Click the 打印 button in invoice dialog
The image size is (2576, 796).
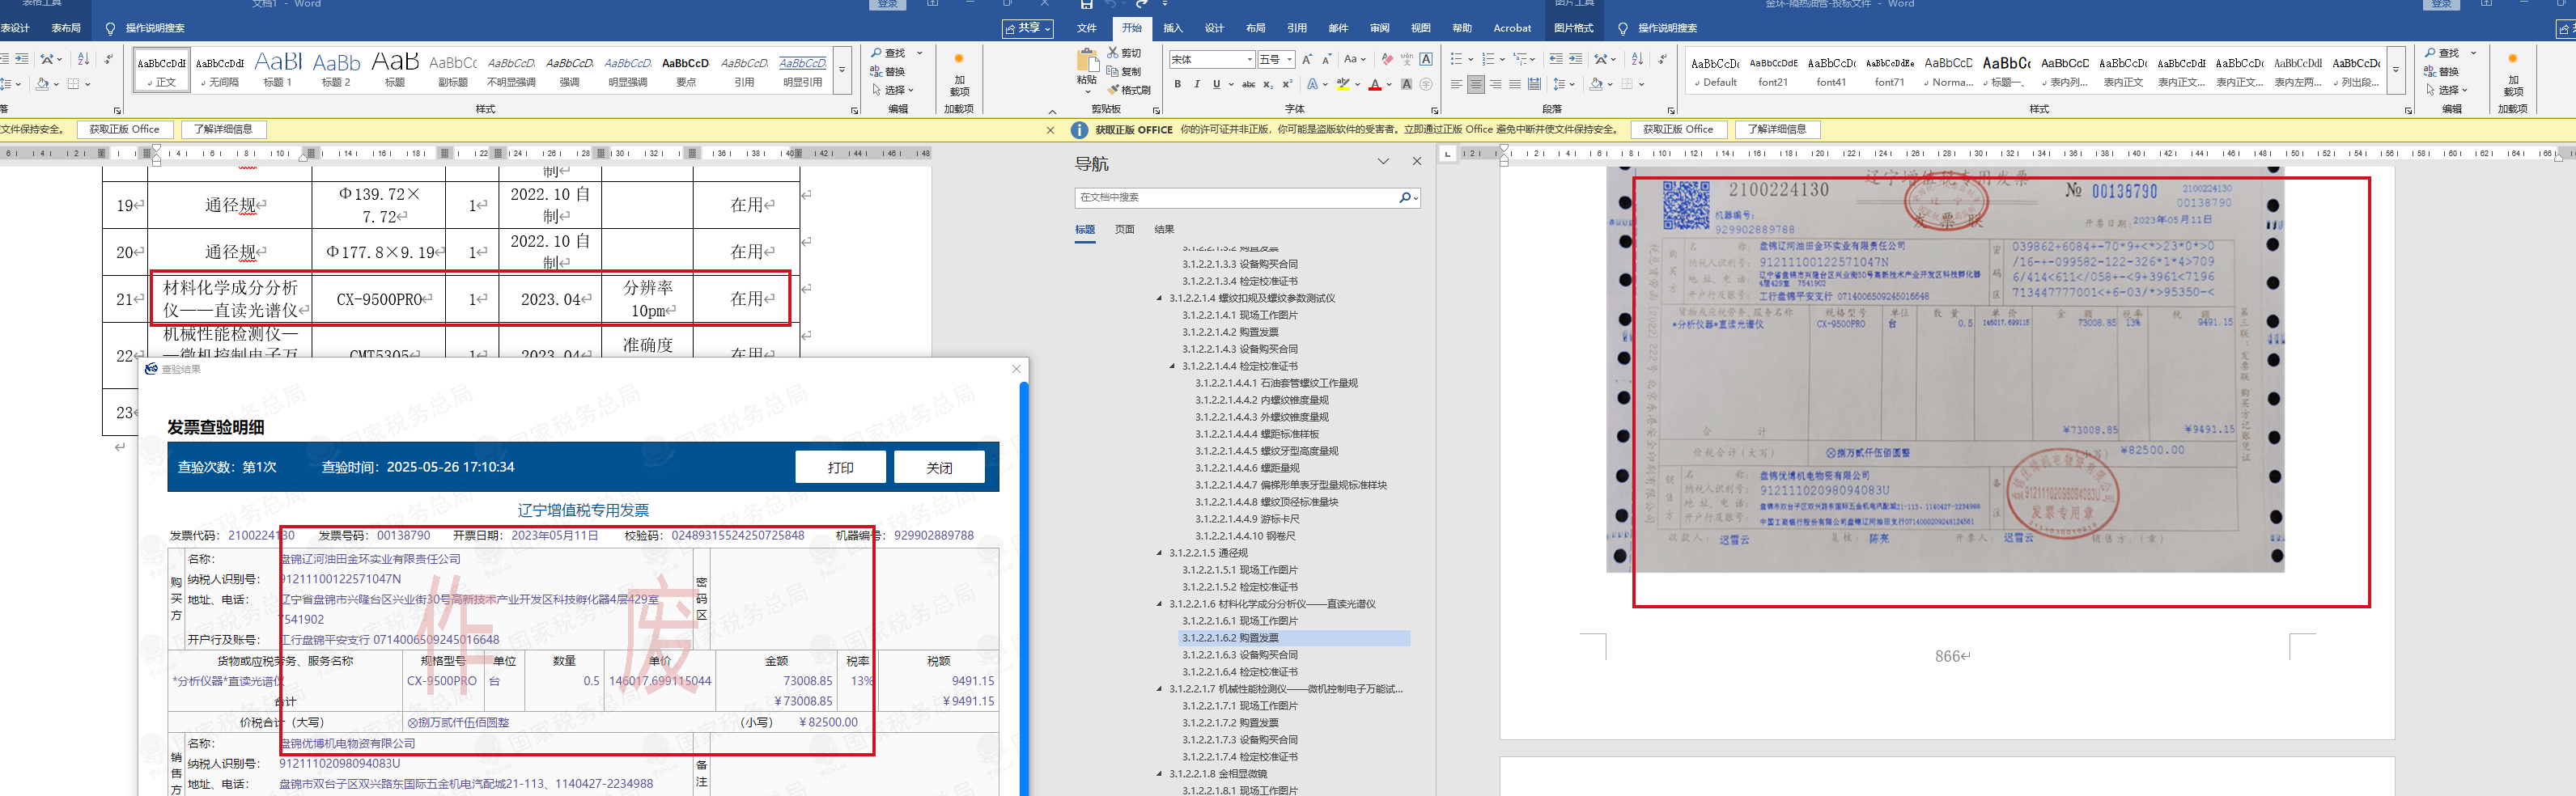point(840,467)
